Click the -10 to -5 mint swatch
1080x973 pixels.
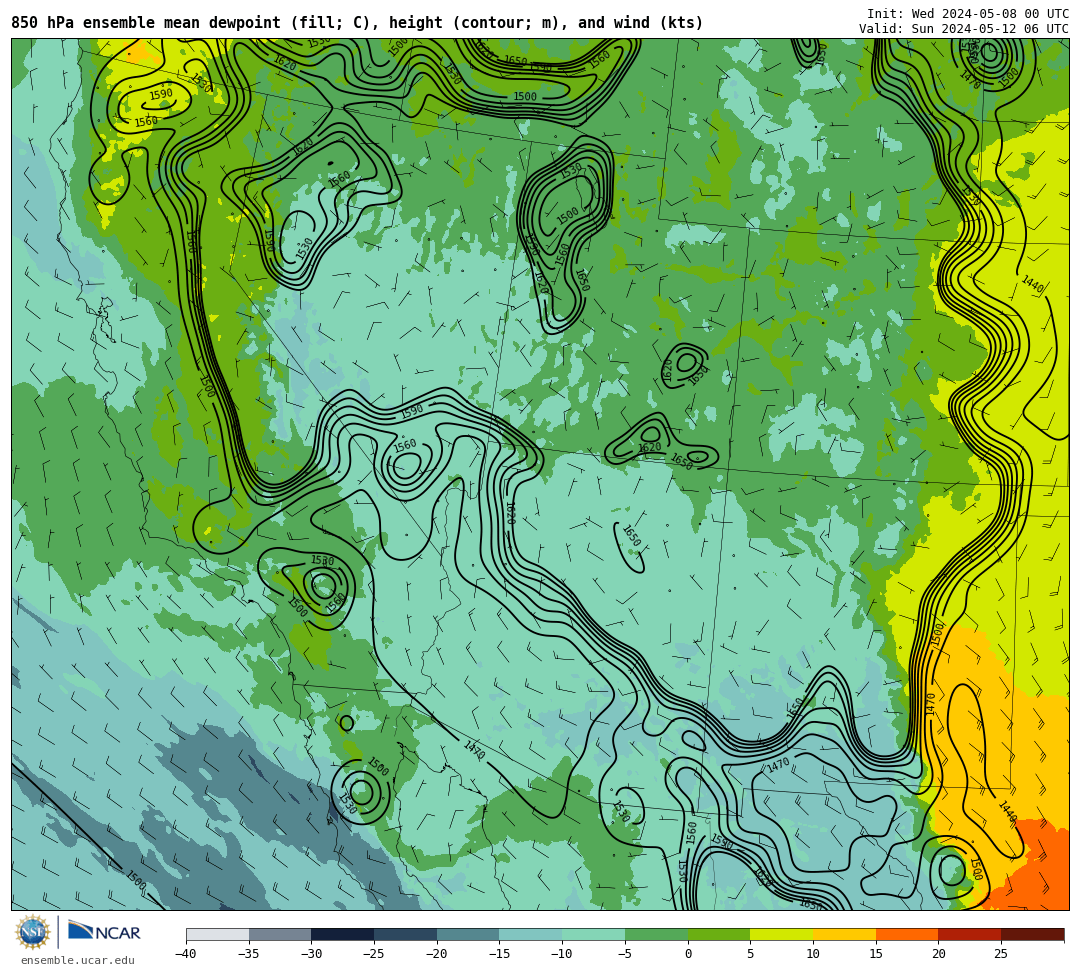pos(594,934)
